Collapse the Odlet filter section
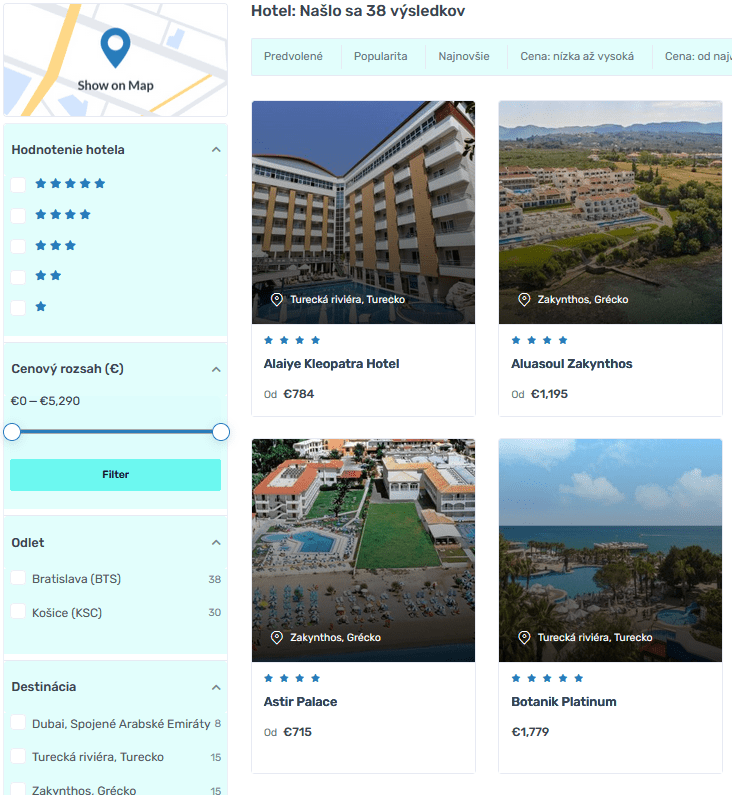The height and width of the screenshot is (795, 732). pyautogui.click(x=216, y=543)
